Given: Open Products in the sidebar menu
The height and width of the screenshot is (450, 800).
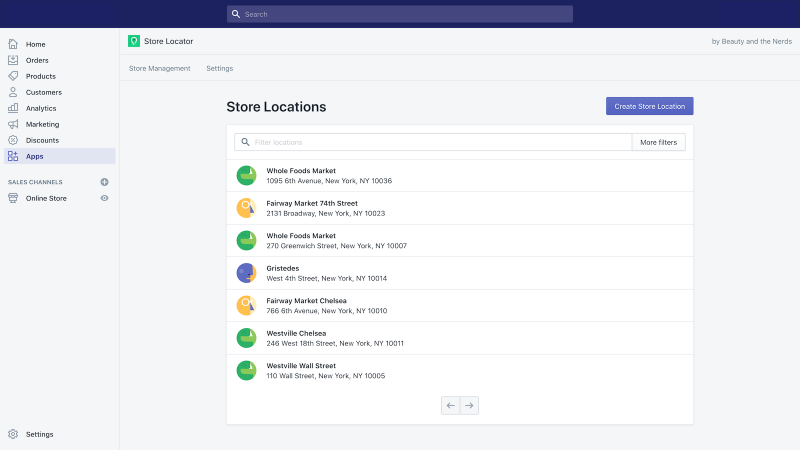Looking at the screenshot, I should click(x=60, y=76).
